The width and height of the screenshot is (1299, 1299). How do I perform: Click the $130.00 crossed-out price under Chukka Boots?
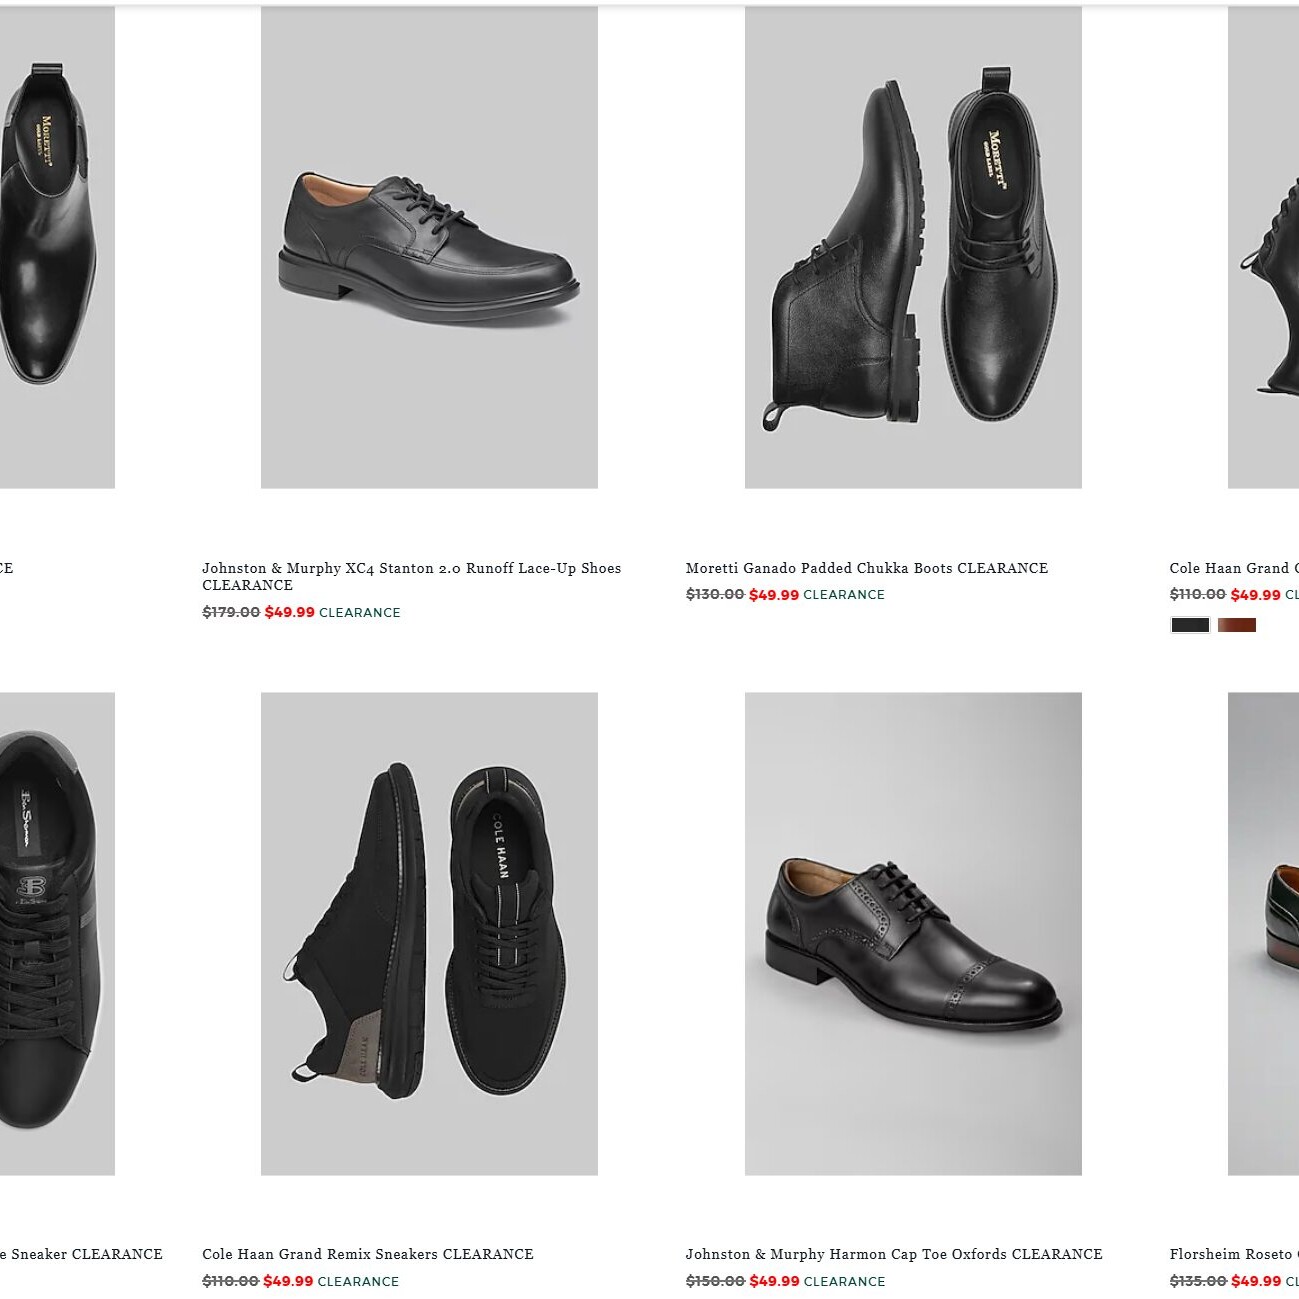714,594
